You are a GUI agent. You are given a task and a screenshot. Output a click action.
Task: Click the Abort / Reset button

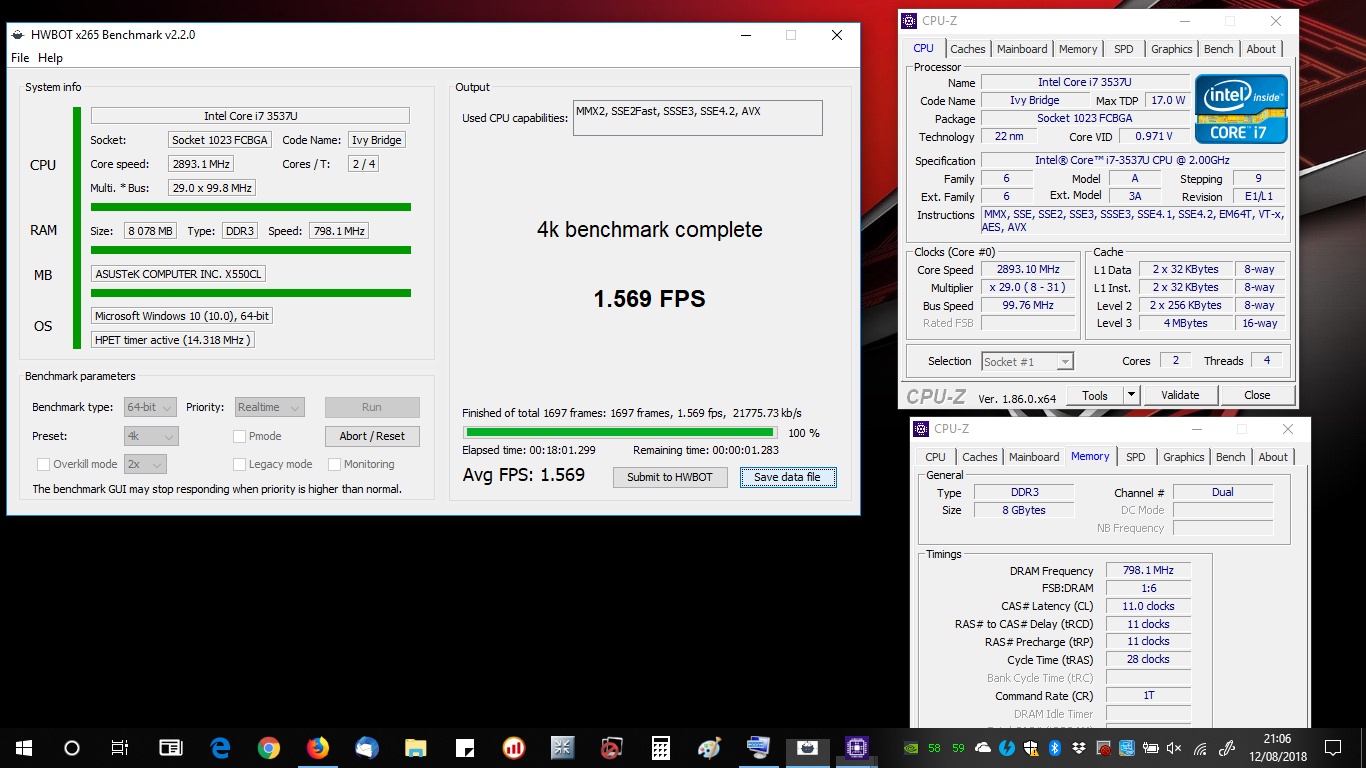372,436
